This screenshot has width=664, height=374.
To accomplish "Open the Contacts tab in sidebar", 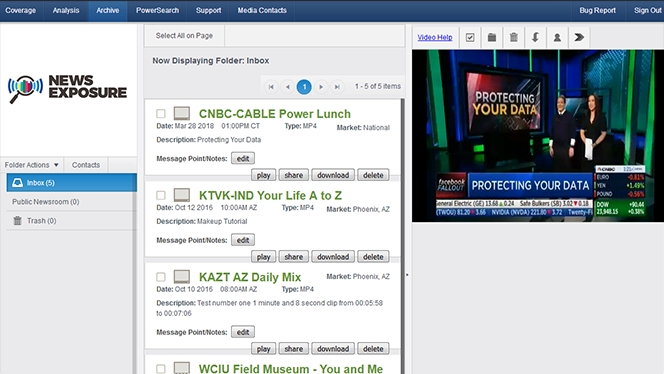I will [x=86, y=165].
